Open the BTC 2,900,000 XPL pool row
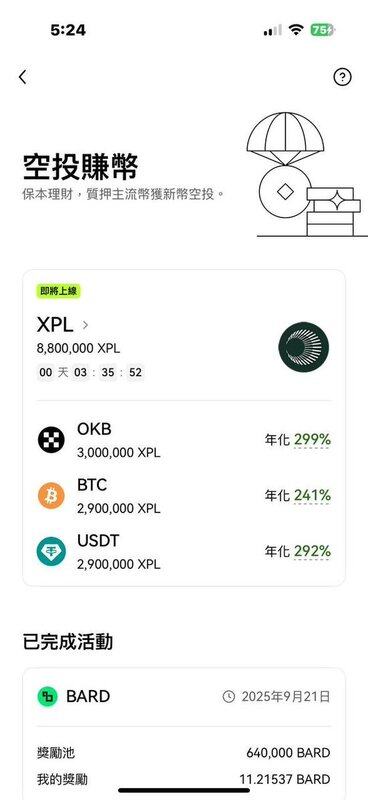 point(184,495)
